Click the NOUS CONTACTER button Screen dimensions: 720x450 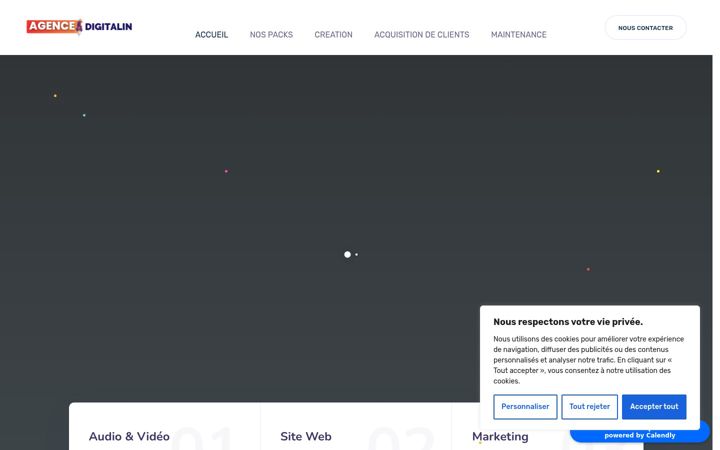pos(645,28)
